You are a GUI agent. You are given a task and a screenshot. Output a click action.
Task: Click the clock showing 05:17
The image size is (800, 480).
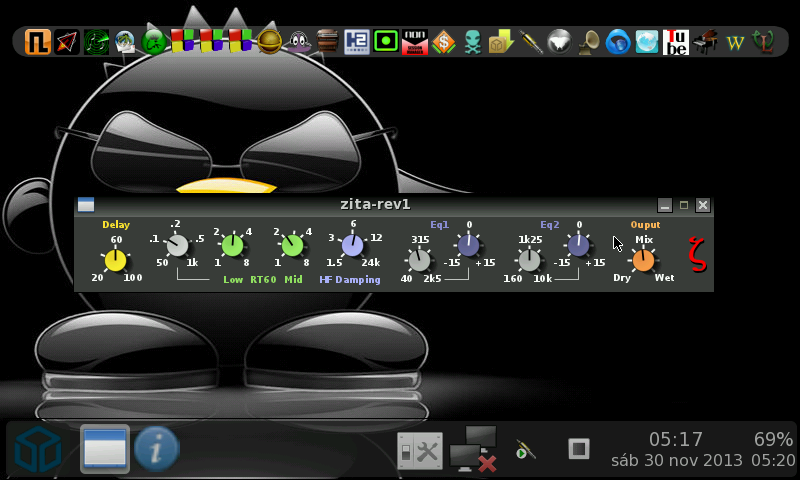676,439
